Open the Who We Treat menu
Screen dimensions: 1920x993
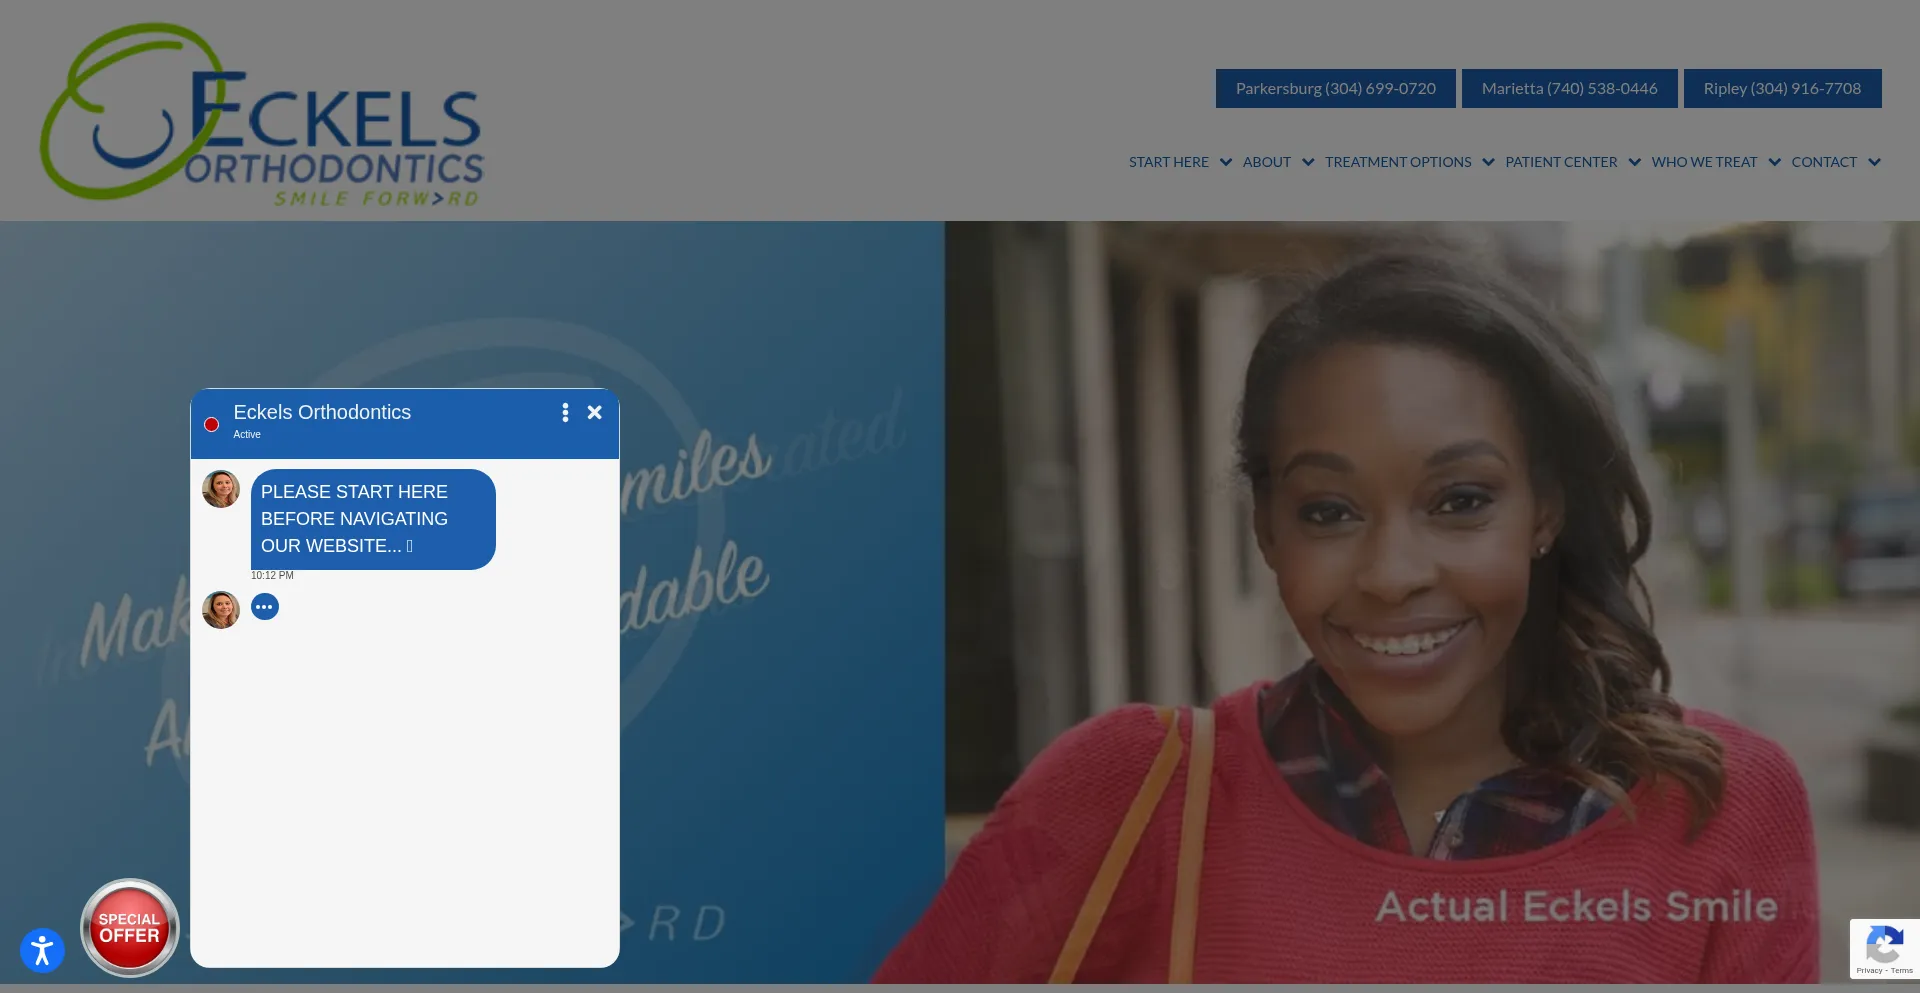pyautogui.click(x=1704, y=162)
